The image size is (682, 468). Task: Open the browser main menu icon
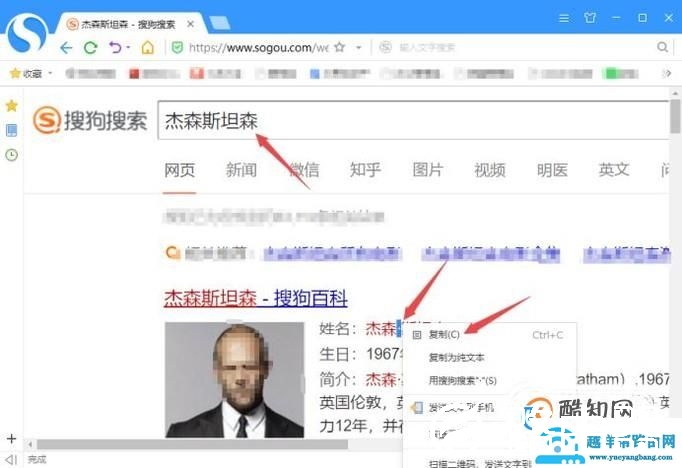[x=564, y=18]
